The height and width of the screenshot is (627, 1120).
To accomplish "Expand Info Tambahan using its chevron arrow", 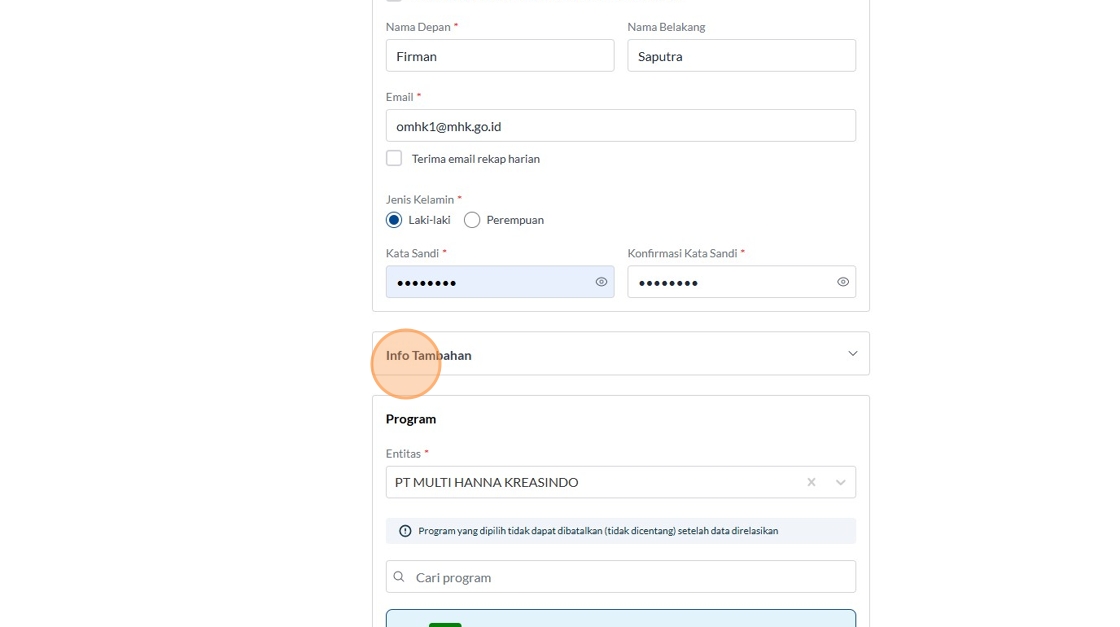I will pos(852,354).
